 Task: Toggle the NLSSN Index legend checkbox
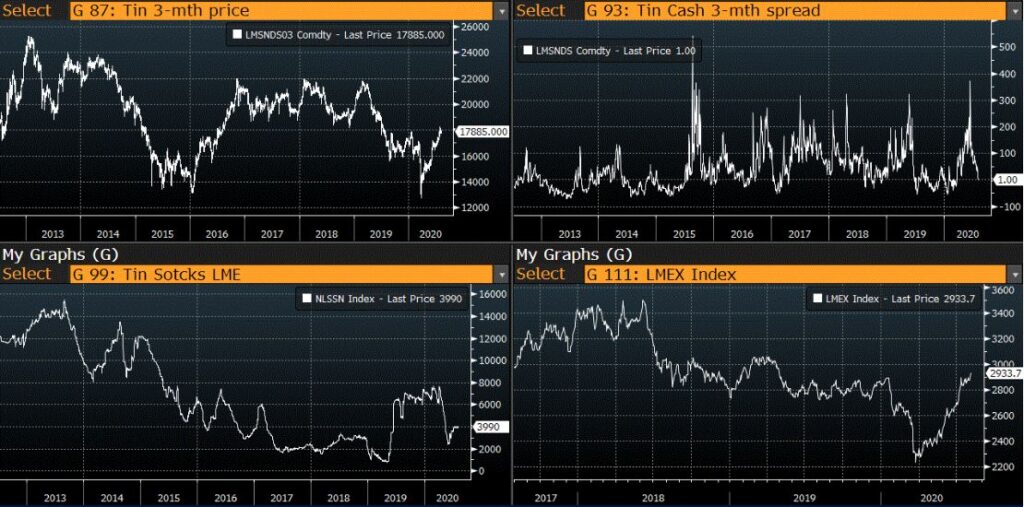pos(307,298)
